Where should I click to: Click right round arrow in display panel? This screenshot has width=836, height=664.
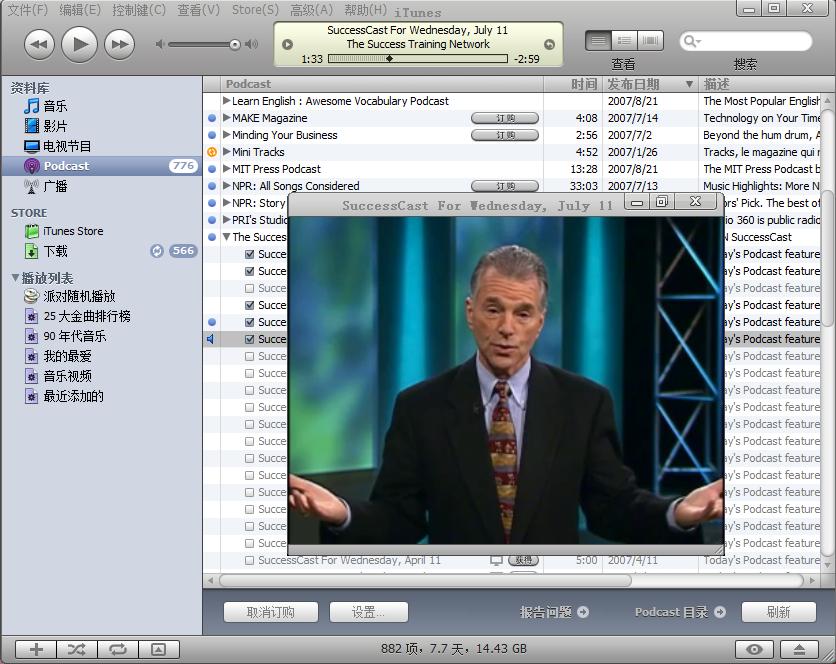(x=549, y=44)
